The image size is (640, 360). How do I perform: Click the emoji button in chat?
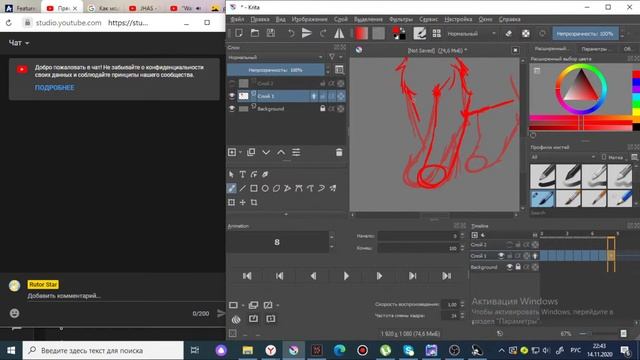14,313
